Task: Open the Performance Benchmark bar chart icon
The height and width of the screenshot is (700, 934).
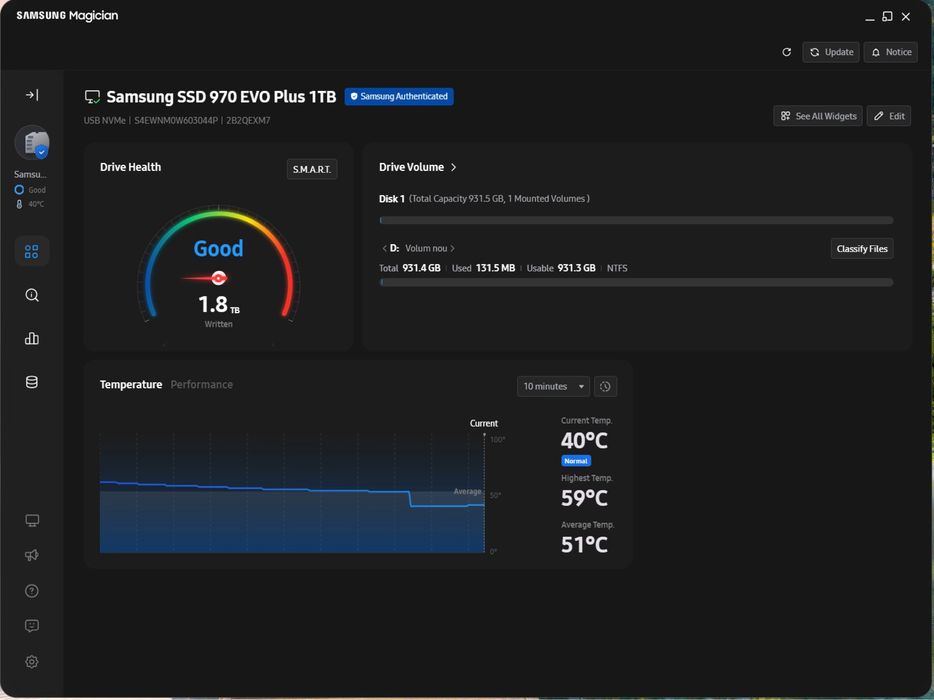Action: click(32, 338)
